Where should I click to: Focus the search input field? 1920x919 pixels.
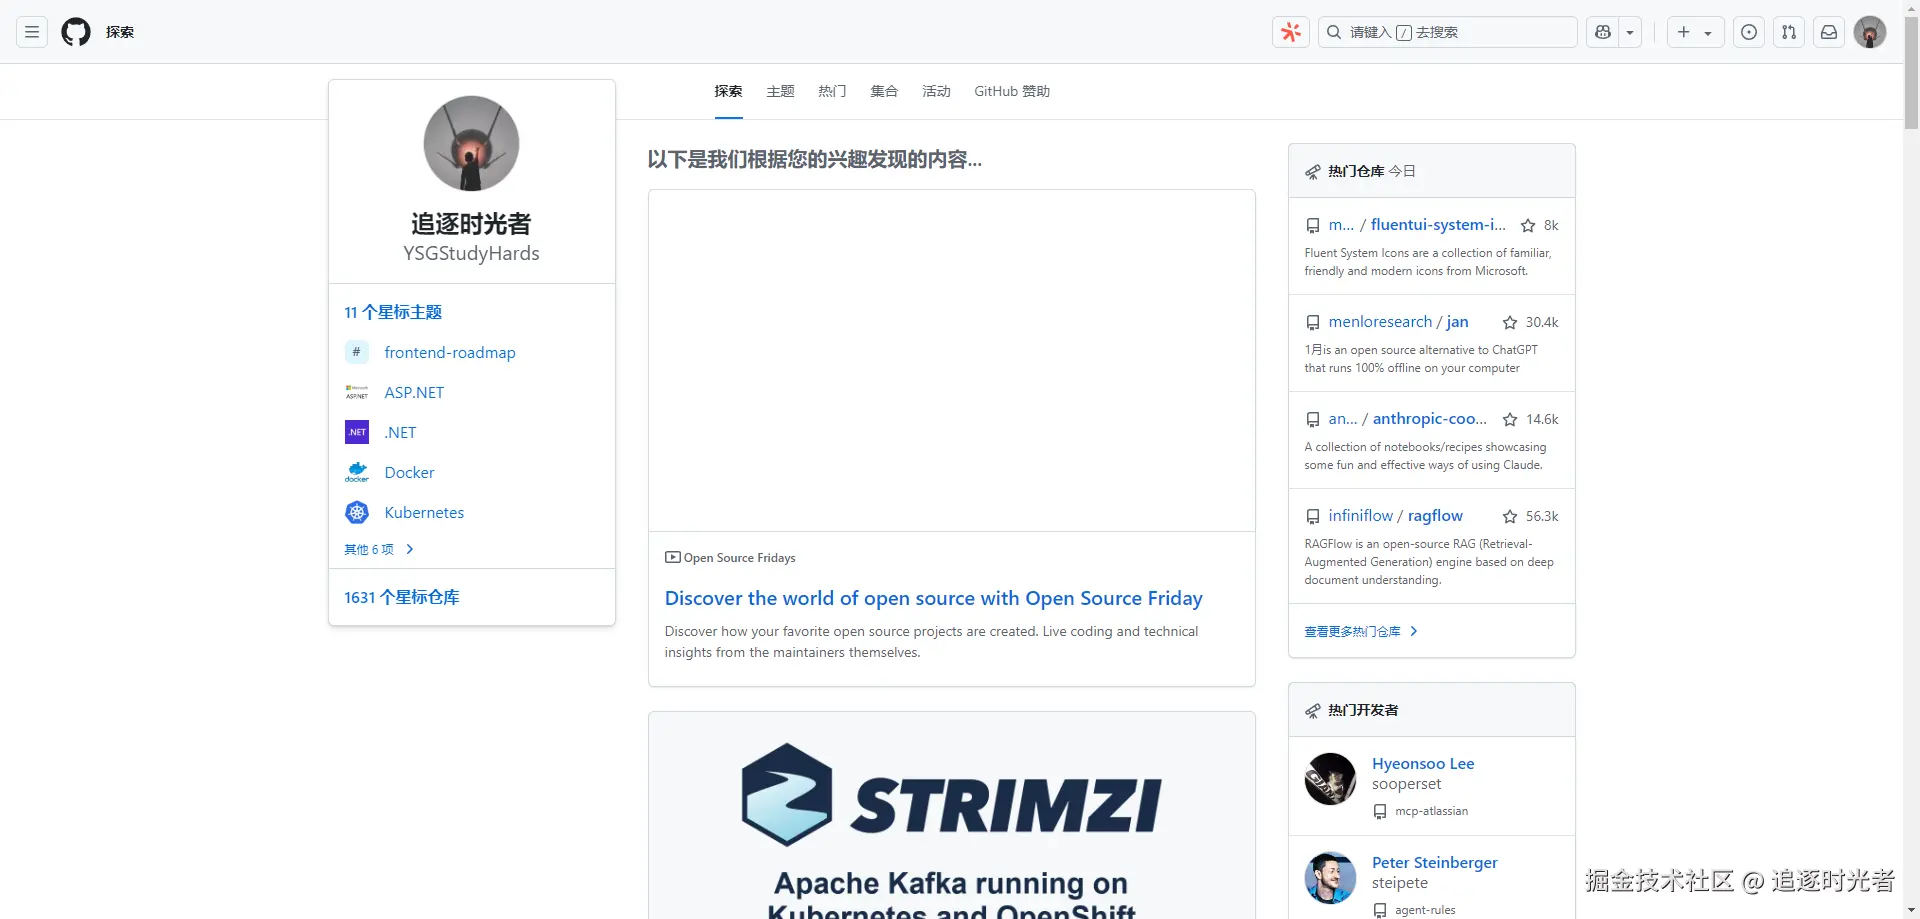point(1448,32)
